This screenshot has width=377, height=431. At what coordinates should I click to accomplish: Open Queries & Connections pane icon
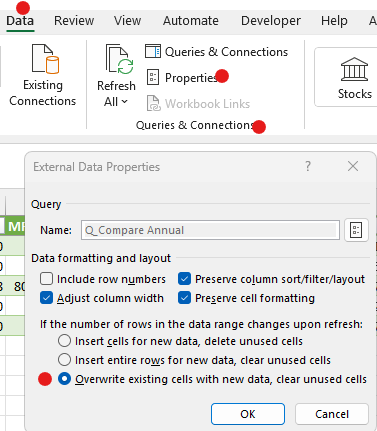(153, 51)
